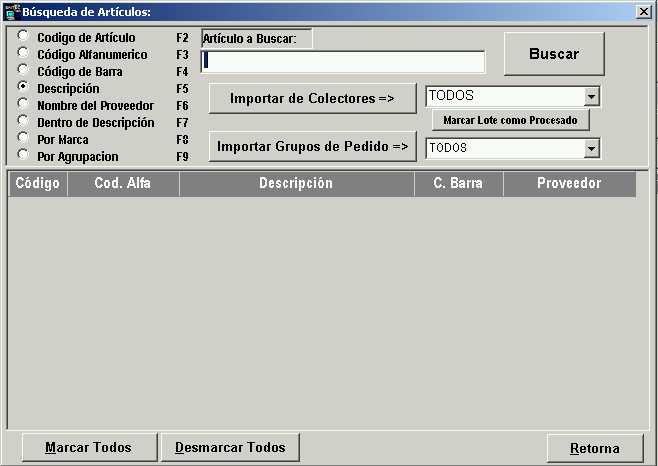Click the Proveedor column header

point(568,184)
